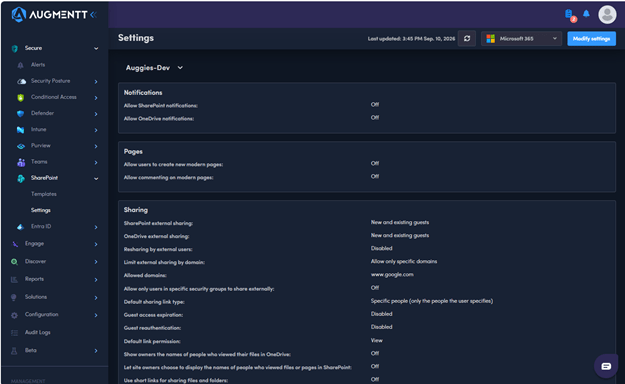Image resolution: width=625 pixels, height=384 pixels.
Task: Select SharePoint Settings menu item
Action: point(41,210)
